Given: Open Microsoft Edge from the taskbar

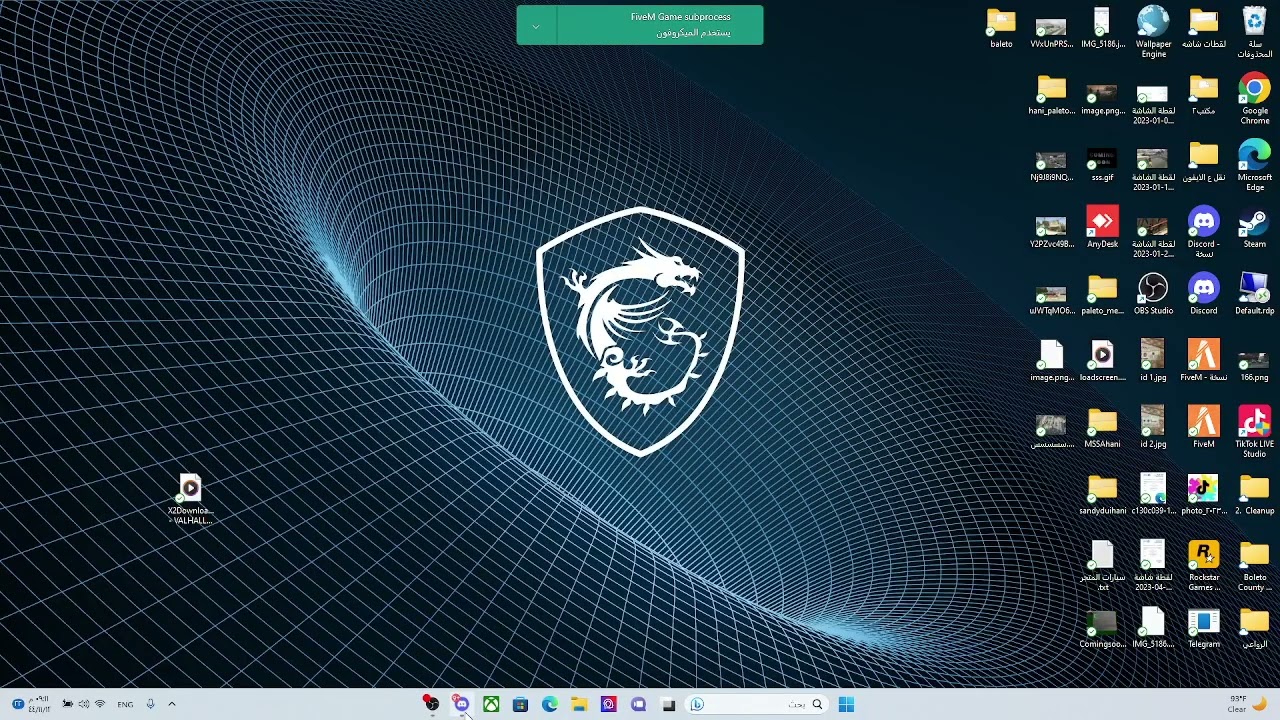Looking at the screenshot, I should click(x=550, y=704).
